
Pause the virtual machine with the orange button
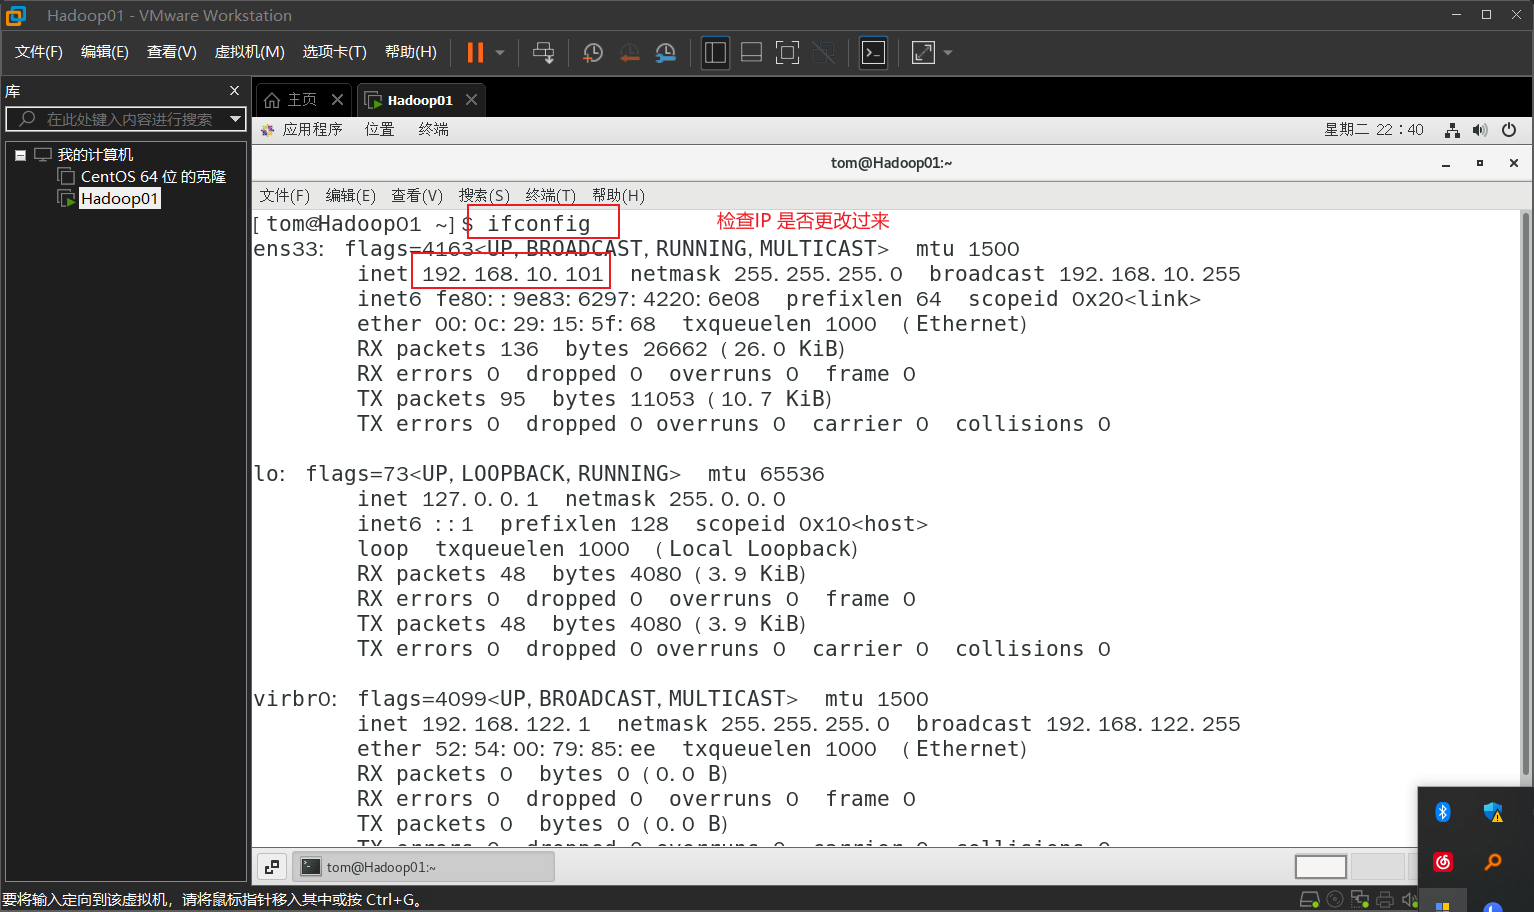pos(475,53)
